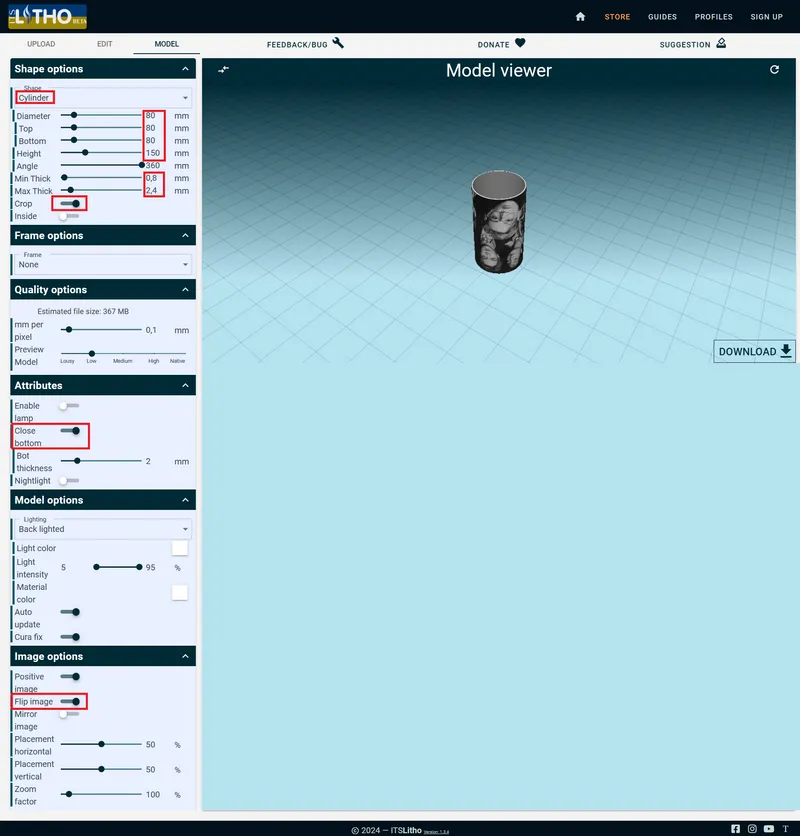
Task: Enable the Nightlight switch
Action: 69,481
